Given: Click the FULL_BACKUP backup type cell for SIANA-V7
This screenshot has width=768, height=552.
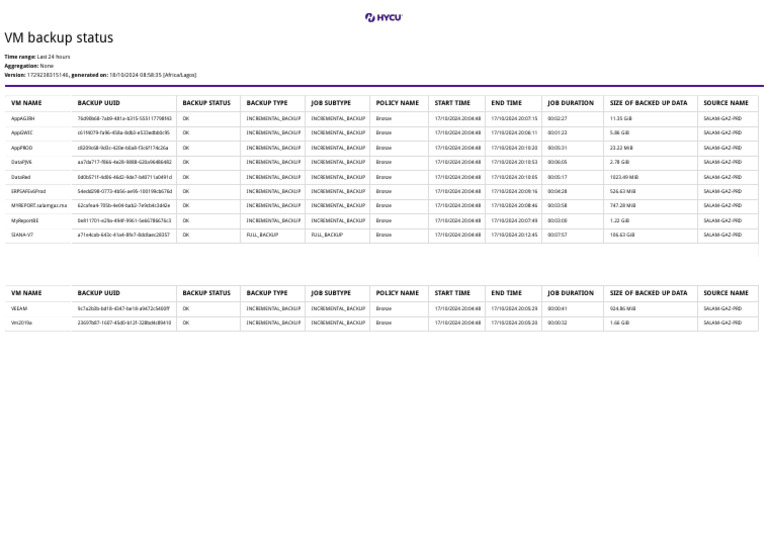Looking at the screenshot, I should point(262,235).
